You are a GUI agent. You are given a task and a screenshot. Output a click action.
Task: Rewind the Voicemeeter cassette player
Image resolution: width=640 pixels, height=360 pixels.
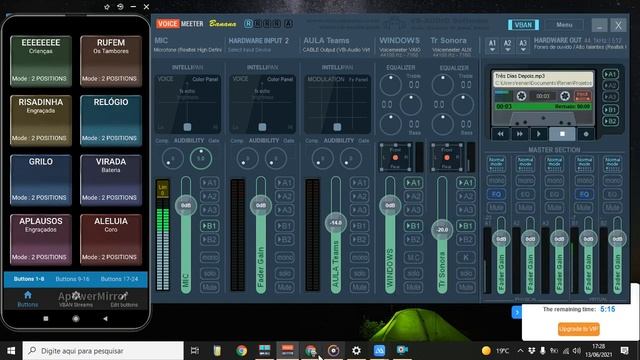pyautogui.click(x=500, y=133)
